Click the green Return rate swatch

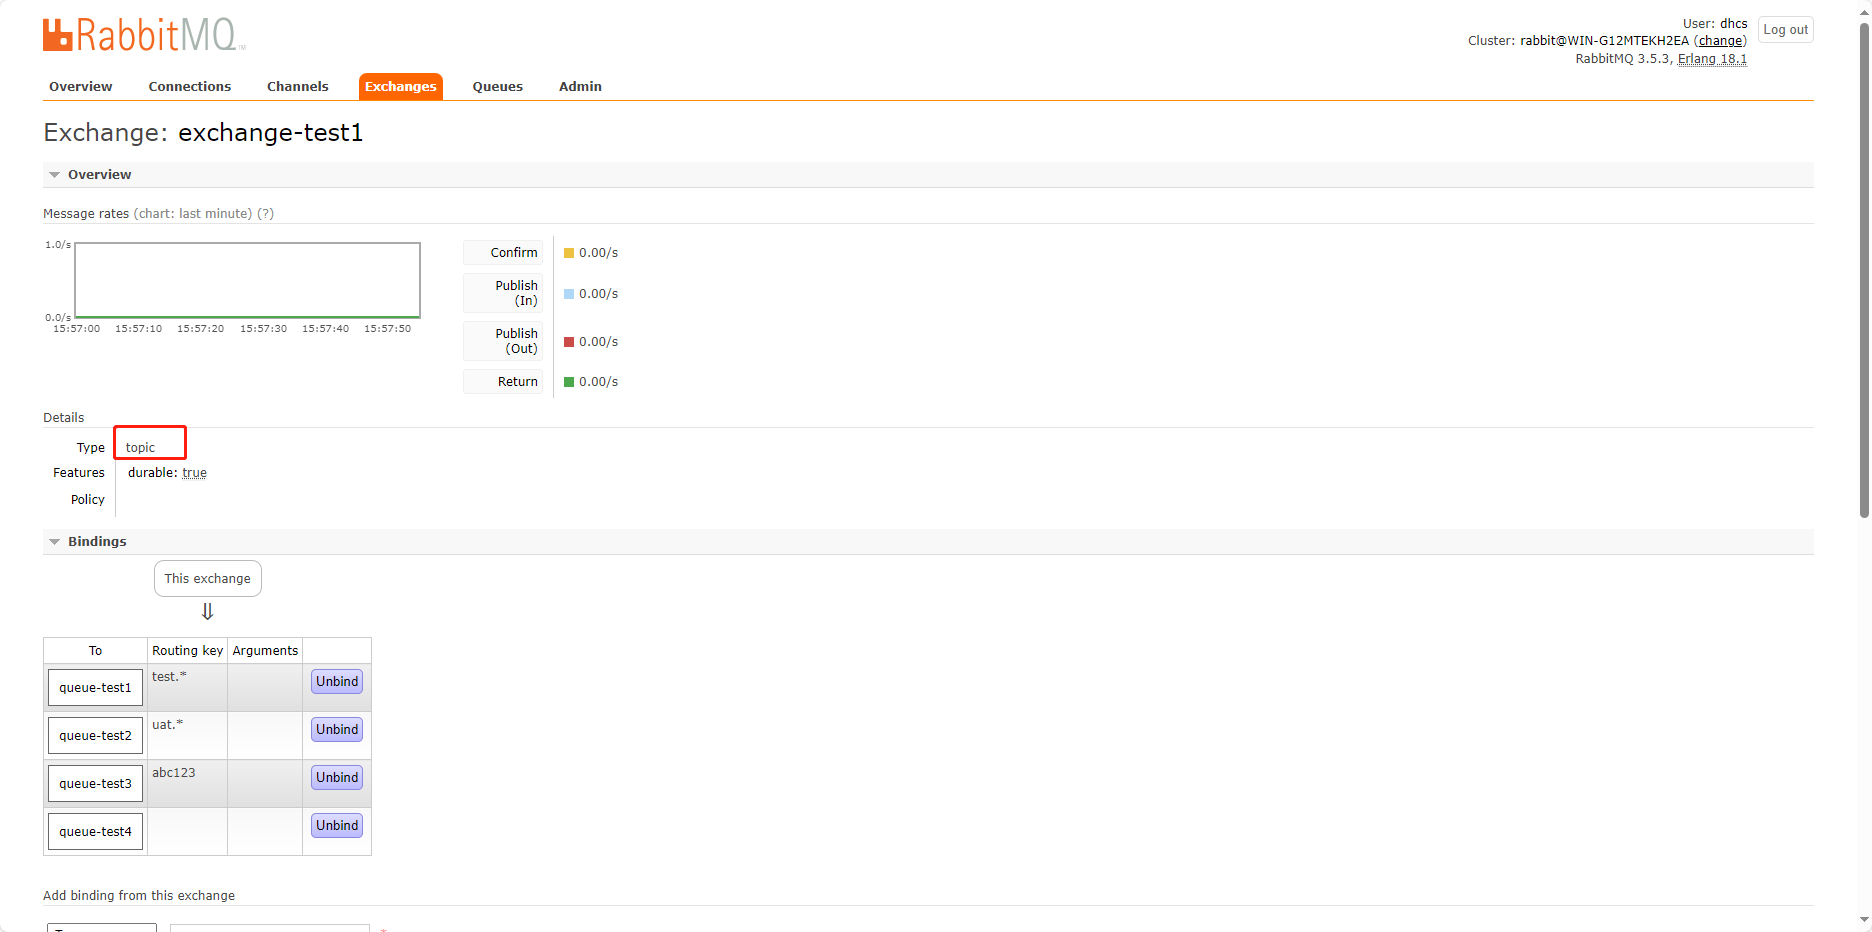[569, 382]
